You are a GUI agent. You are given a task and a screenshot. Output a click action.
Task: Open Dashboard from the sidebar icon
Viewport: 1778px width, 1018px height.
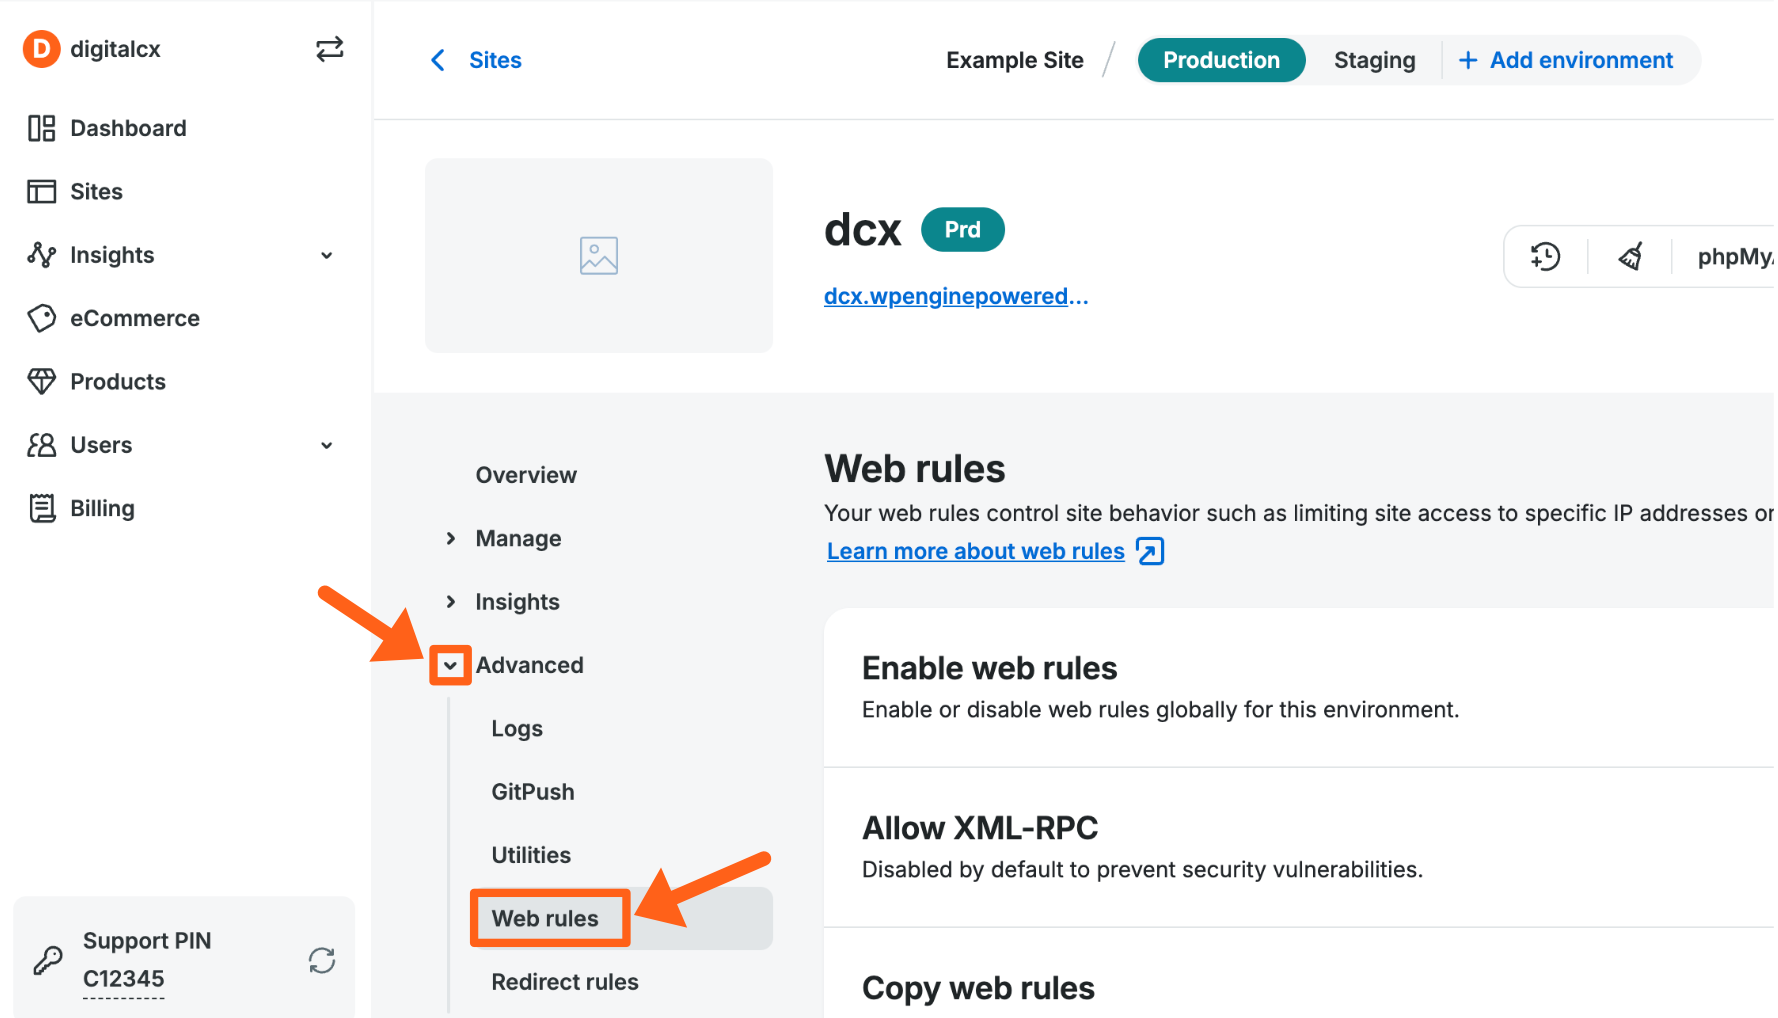pyautogui.click(x=41, y=128)
